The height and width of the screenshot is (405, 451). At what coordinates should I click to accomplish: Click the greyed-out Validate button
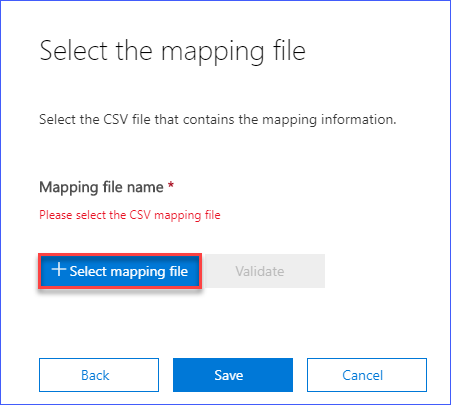coord(265,271)
